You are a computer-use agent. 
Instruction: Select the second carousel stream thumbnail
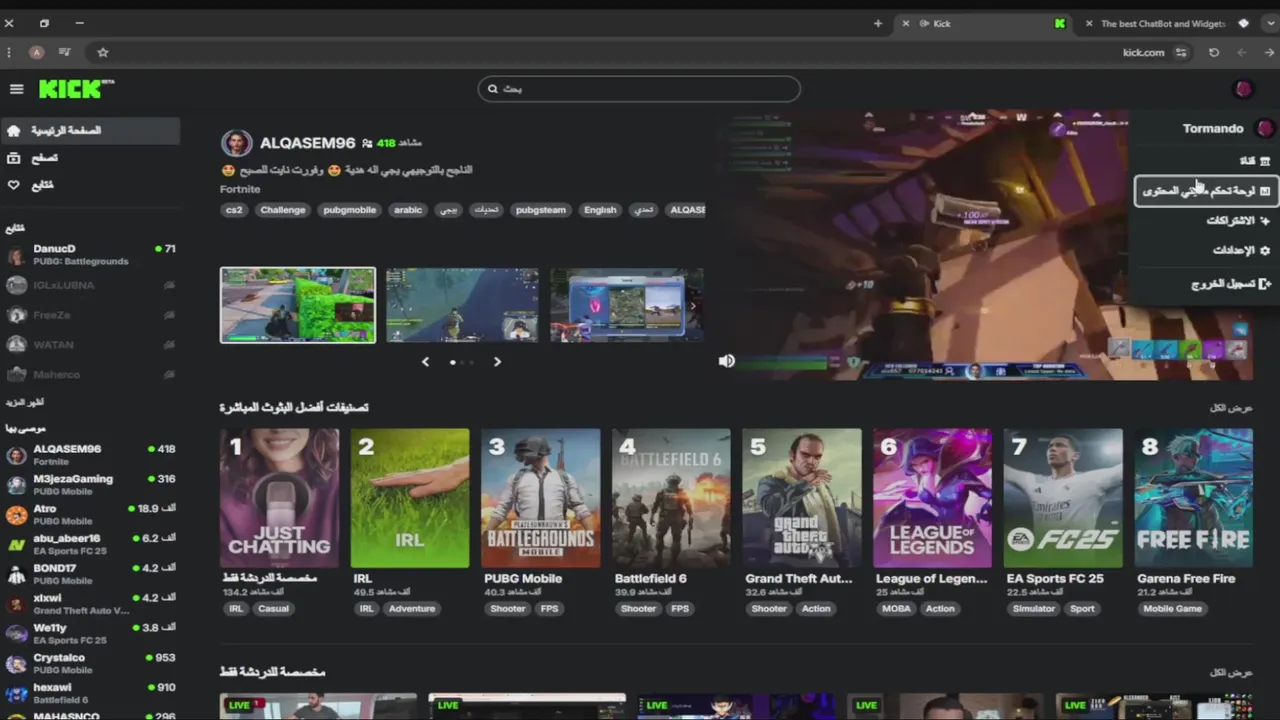point(462,305)
